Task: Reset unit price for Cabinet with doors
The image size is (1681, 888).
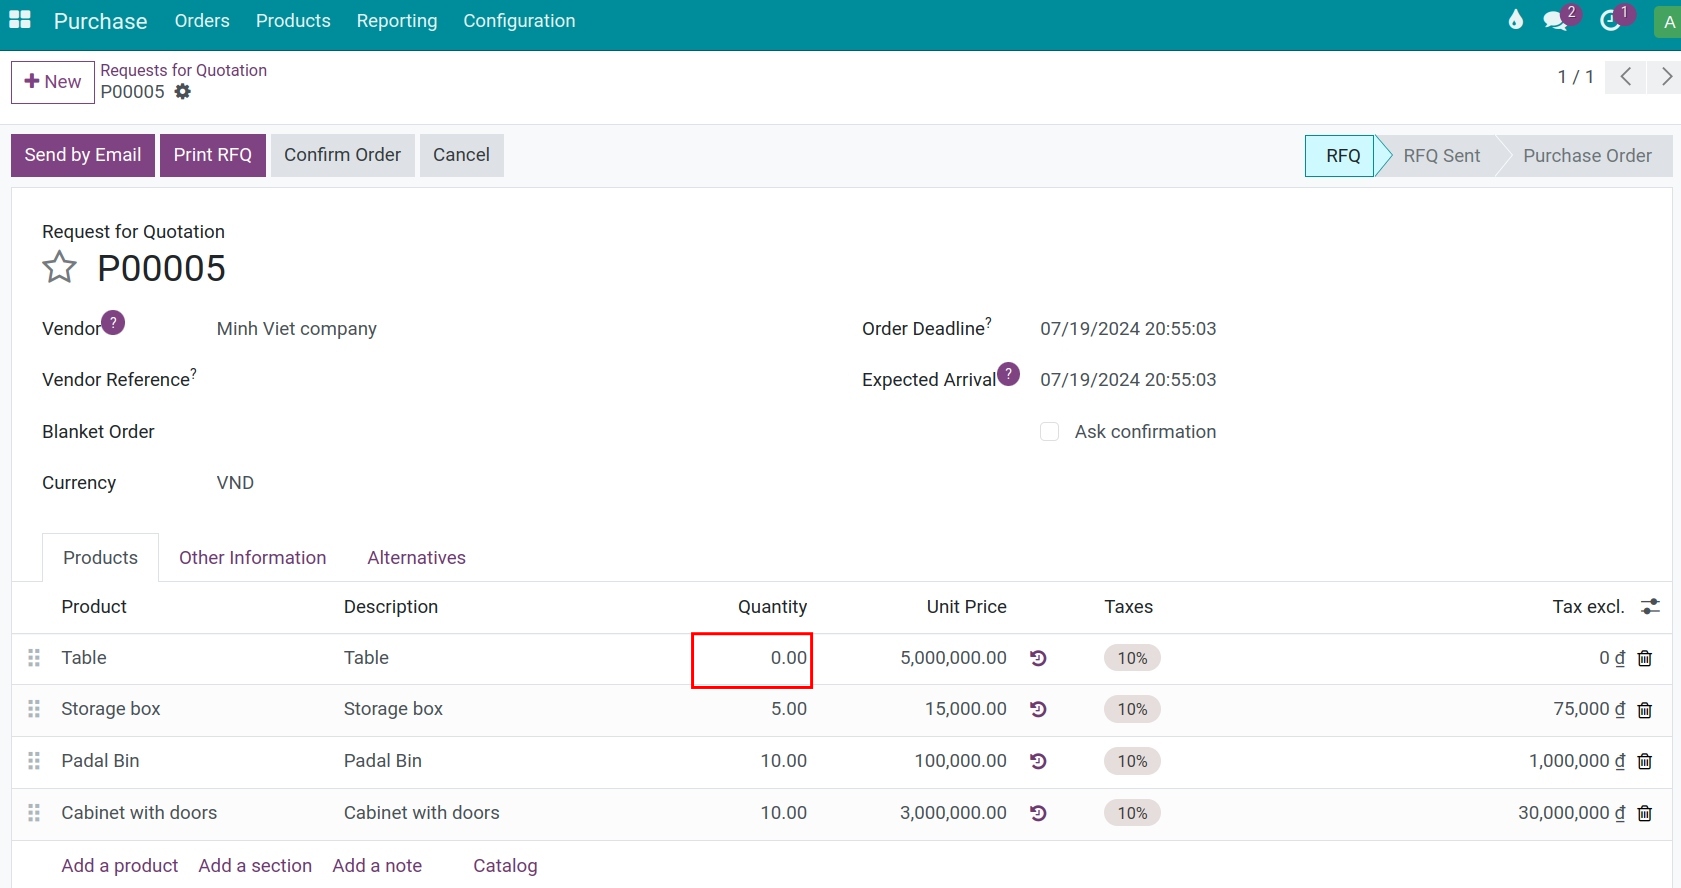Action: coord(1038,813)
